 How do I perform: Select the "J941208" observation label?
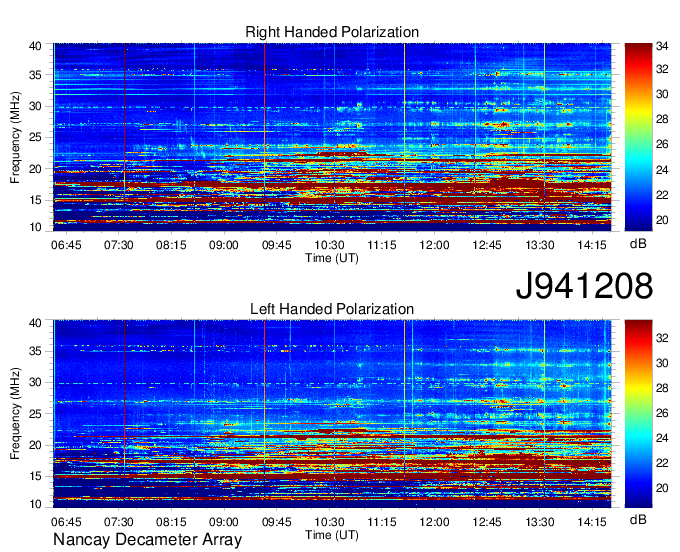[584, 285]
